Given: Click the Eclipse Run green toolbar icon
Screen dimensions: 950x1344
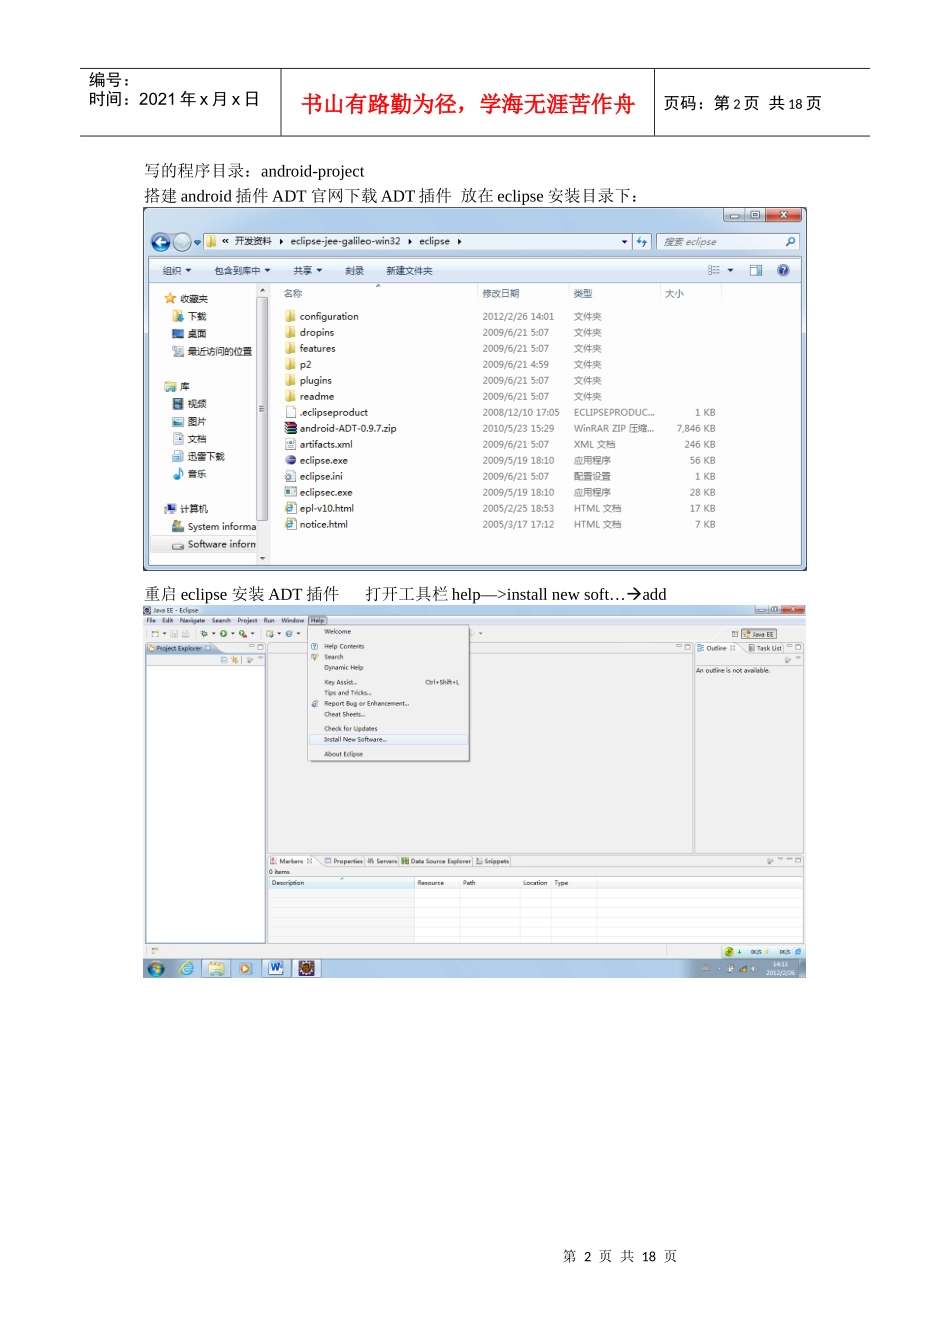Looking at the screenshot, I should [224, 634].
